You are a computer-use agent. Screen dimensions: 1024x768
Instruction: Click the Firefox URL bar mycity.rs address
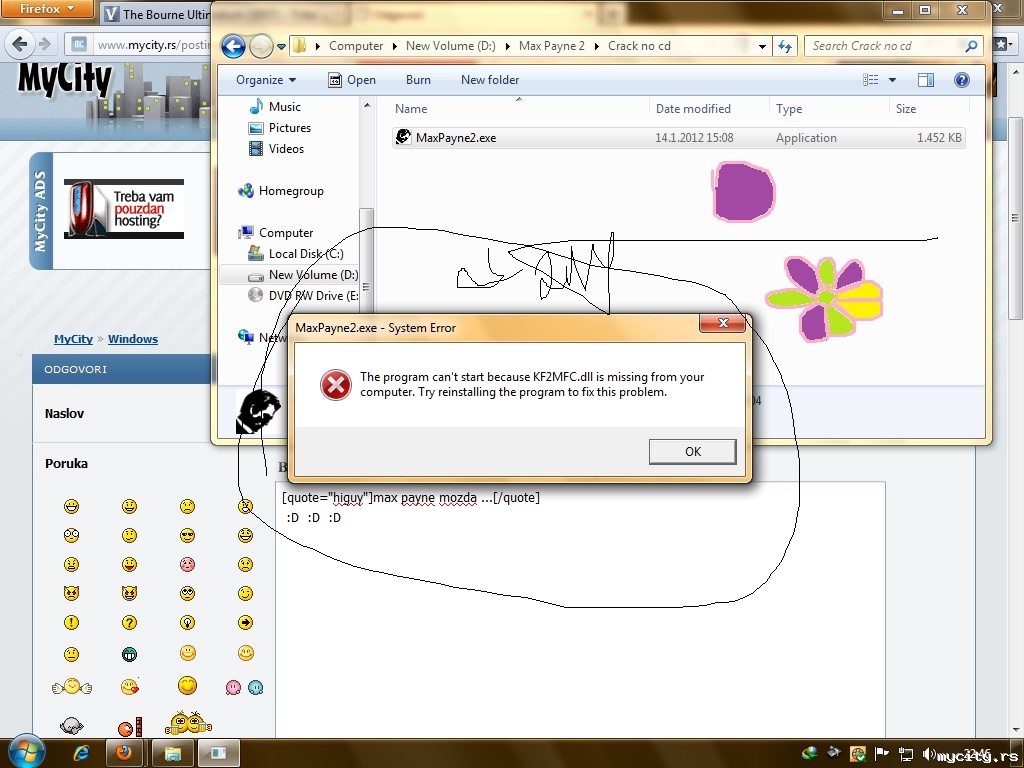click(x=153, y=45)
